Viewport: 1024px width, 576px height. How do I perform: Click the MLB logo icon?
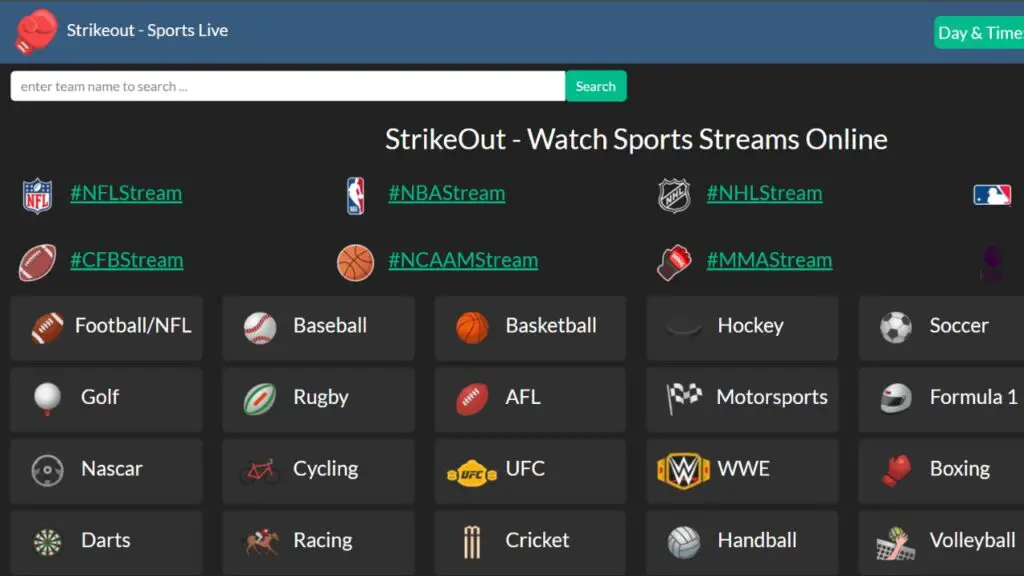pos(992,195)
